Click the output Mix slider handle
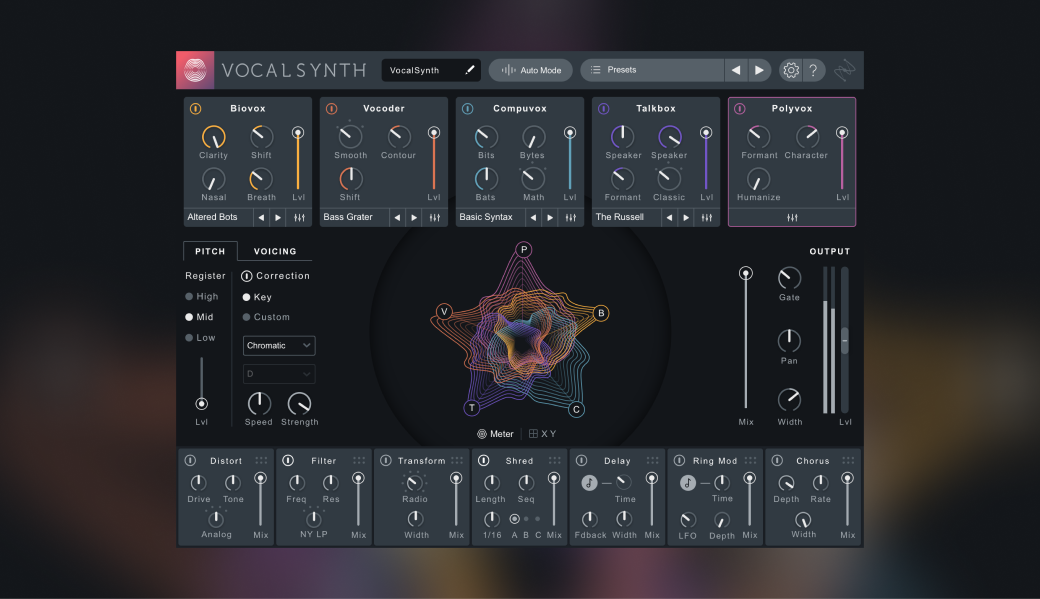Viewport: 1040px width, 599px height. pyautogui.click(x=746, y=273)
